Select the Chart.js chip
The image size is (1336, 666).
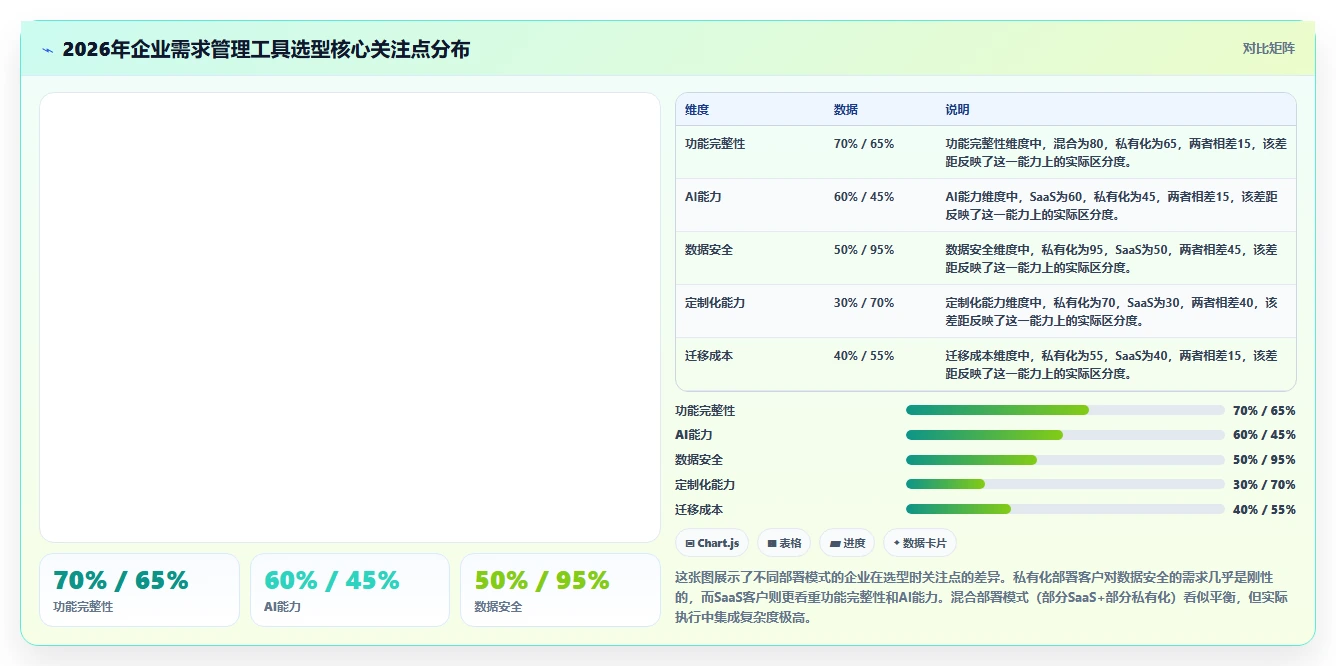pos(713,543)
